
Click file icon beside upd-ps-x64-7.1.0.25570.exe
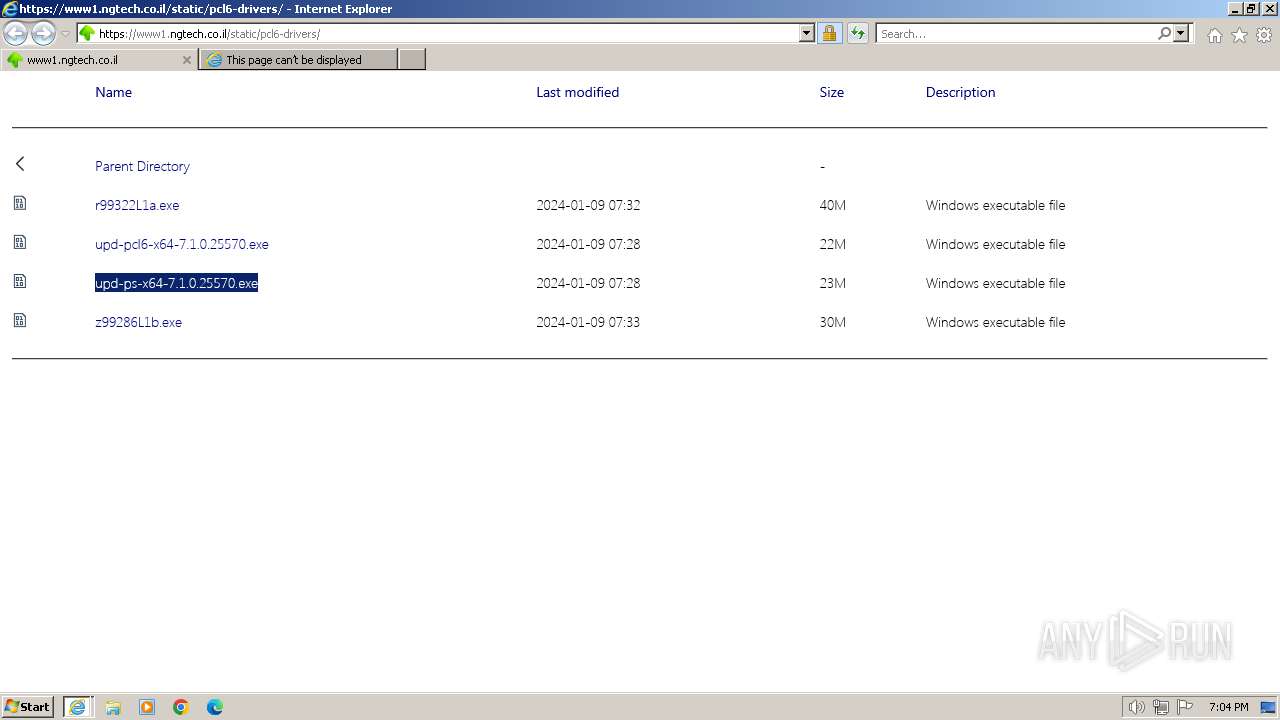(20, 281)
